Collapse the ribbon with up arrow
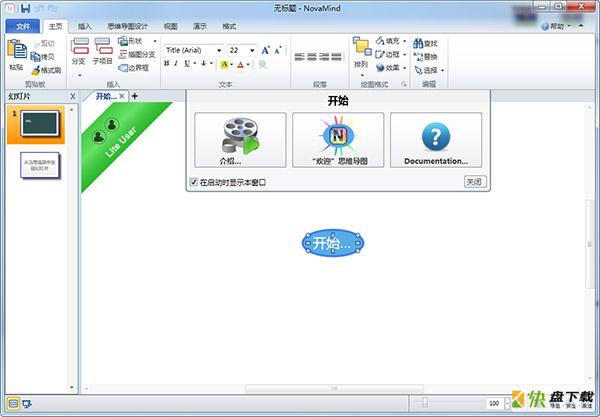The image size is (600, 417). (581, 26)
